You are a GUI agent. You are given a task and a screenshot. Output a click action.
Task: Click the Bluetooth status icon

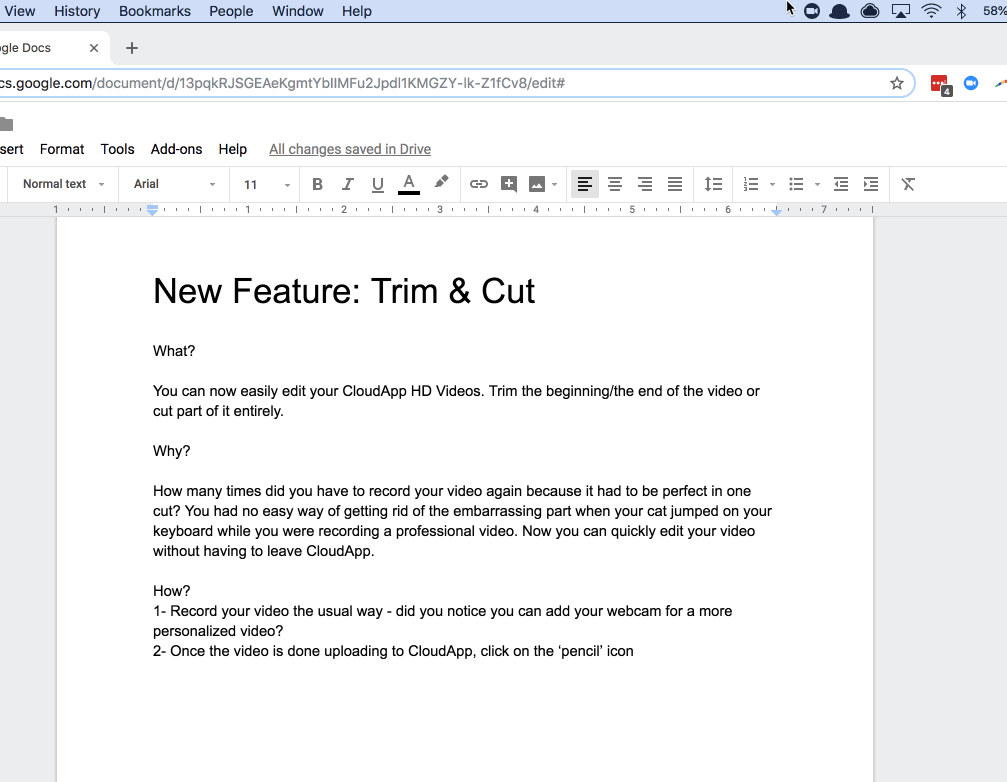click(x=961, y=11)
